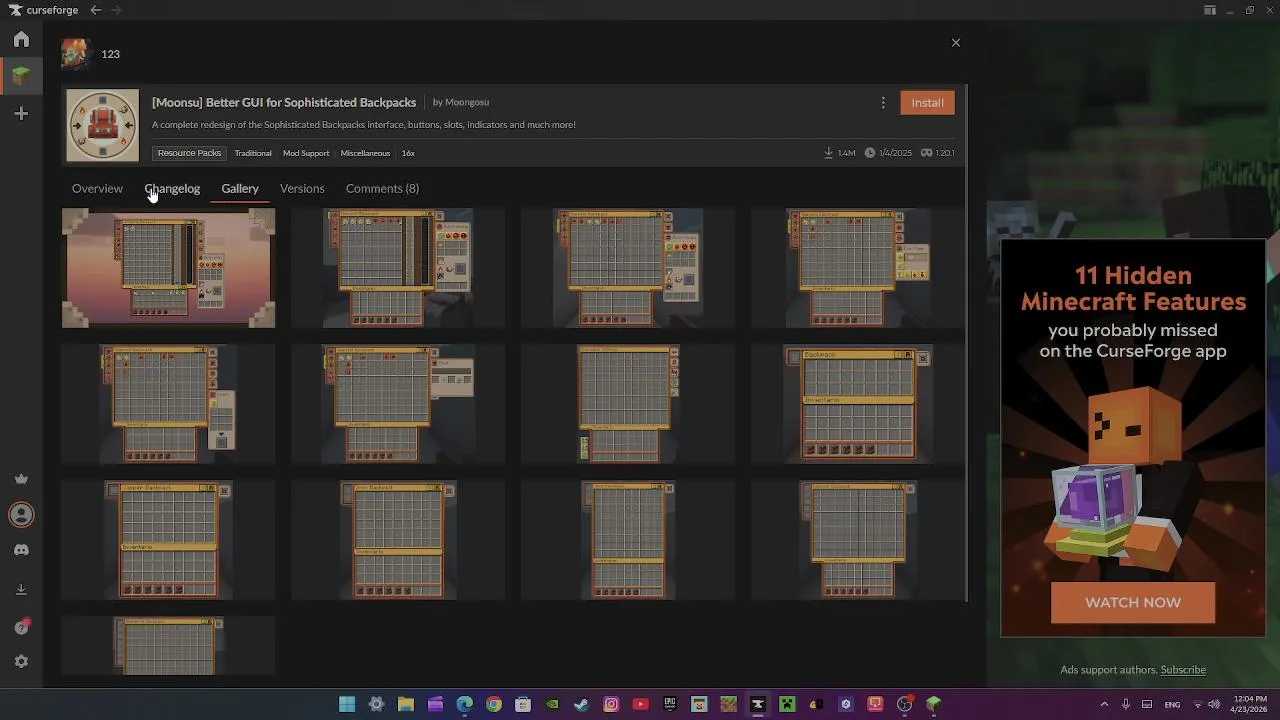Install the Better GUI resource pack

[x=927, y=103]
